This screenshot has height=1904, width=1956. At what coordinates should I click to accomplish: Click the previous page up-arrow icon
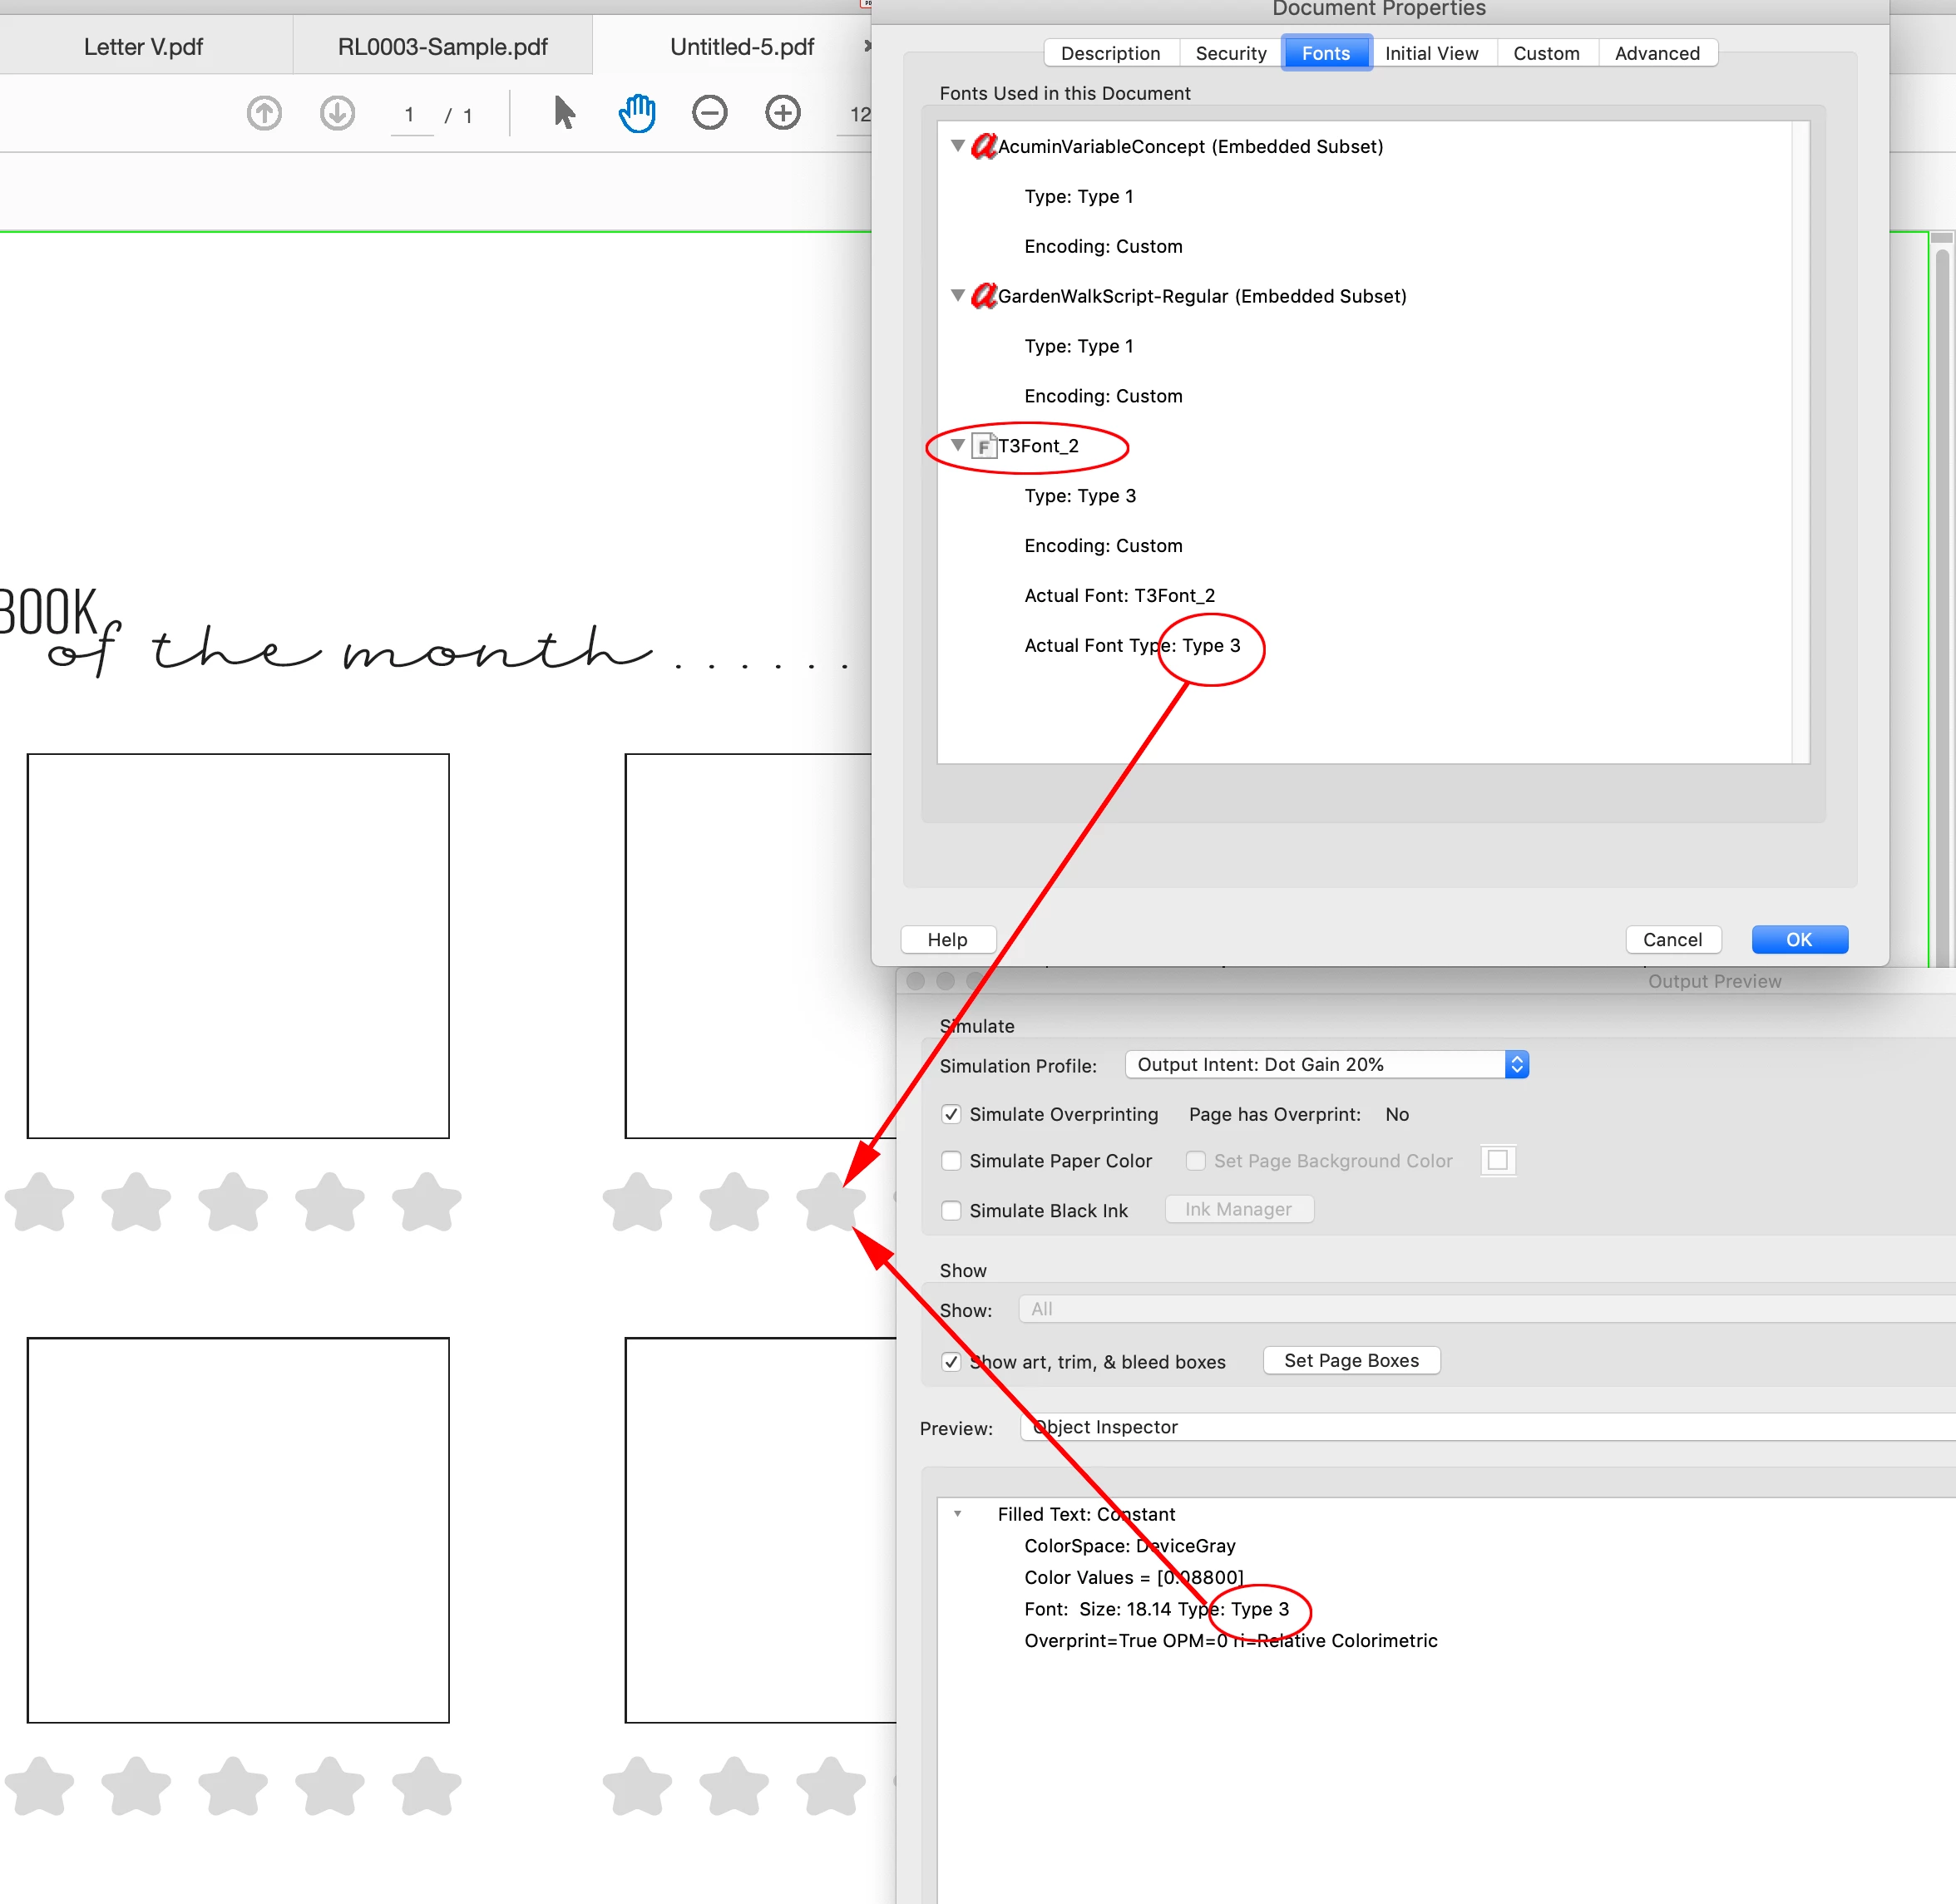point(264,113)
